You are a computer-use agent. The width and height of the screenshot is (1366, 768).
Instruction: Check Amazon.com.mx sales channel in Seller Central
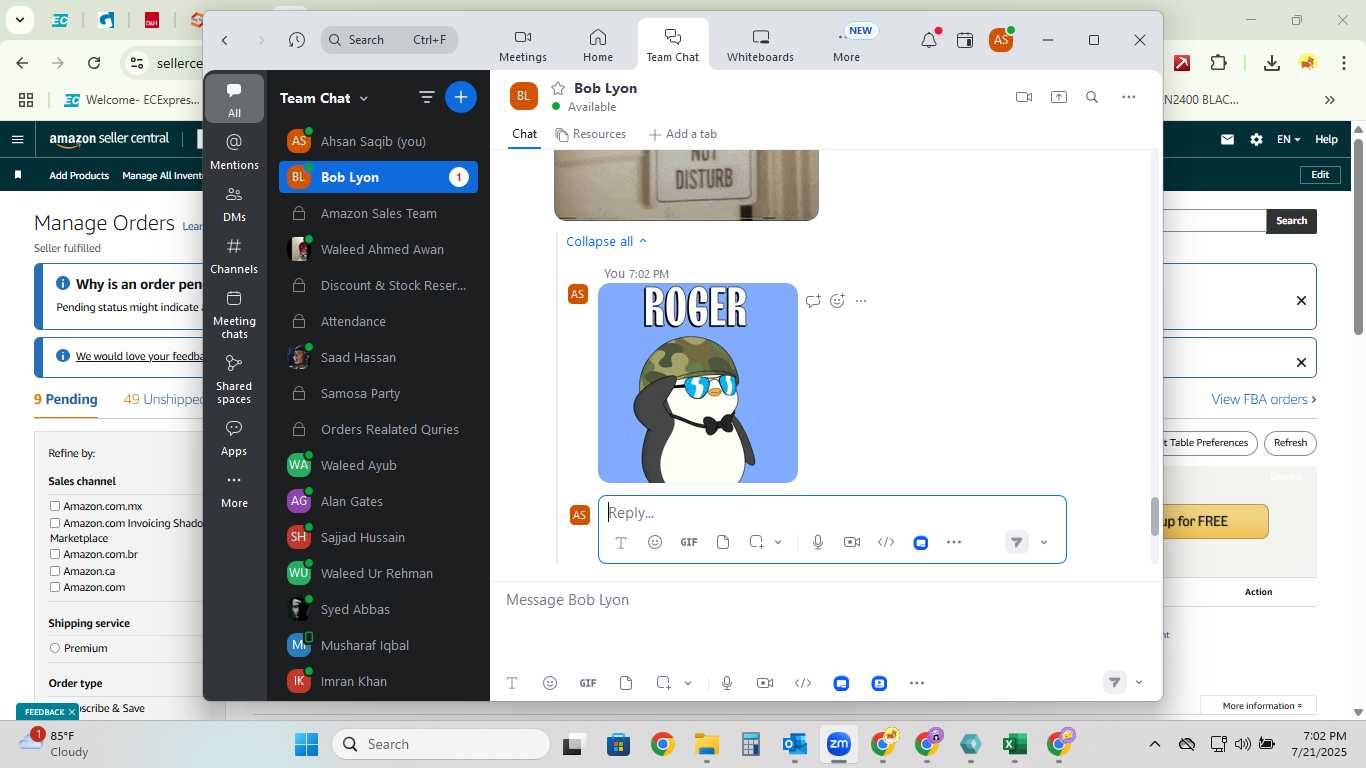pyautogui.click(x=55, y=506)
